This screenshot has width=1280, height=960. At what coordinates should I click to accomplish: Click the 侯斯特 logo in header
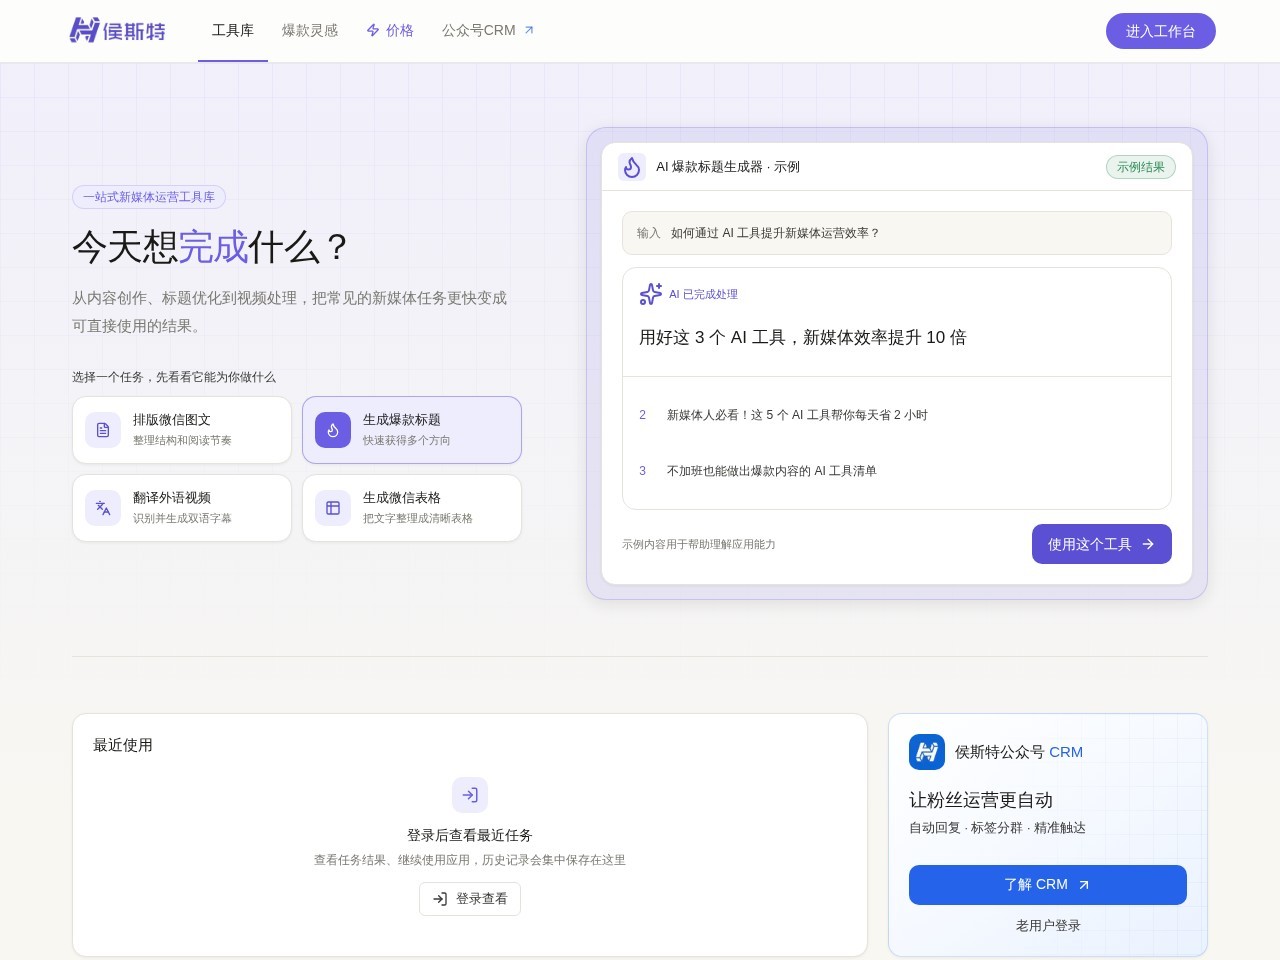(117, 31)
